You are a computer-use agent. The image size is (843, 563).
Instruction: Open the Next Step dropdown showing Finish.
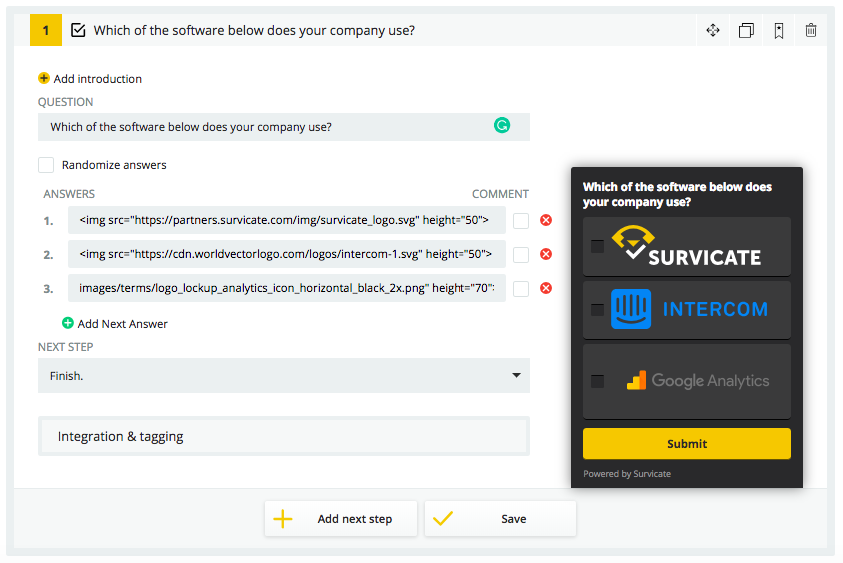[x=284, y=375]
